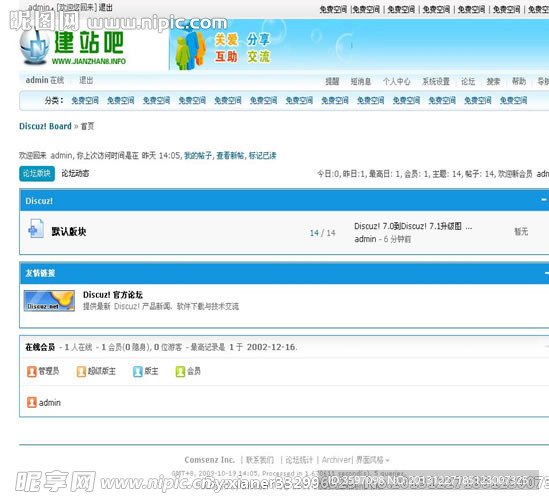This screenshot has height=500, width=549.
Task: Open 系统设置 menu
Action: tap(436, 82)
